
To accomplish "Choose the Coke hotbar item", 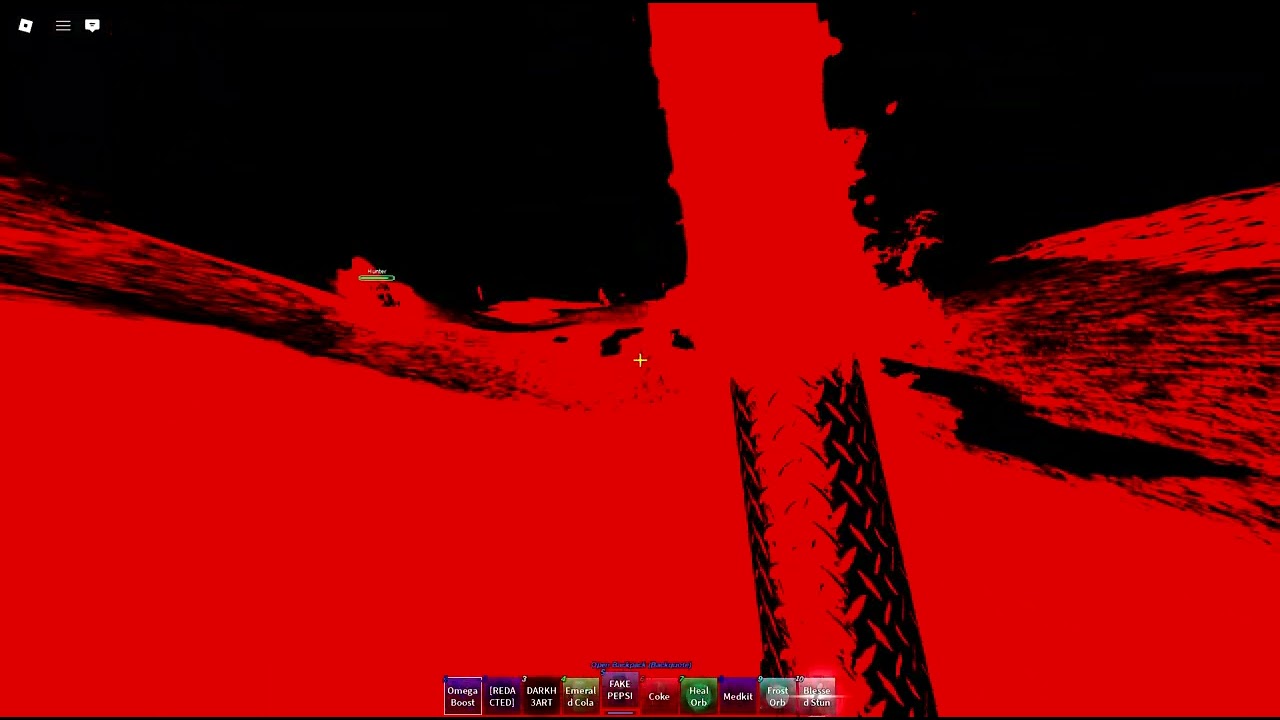I will point(659,696).
